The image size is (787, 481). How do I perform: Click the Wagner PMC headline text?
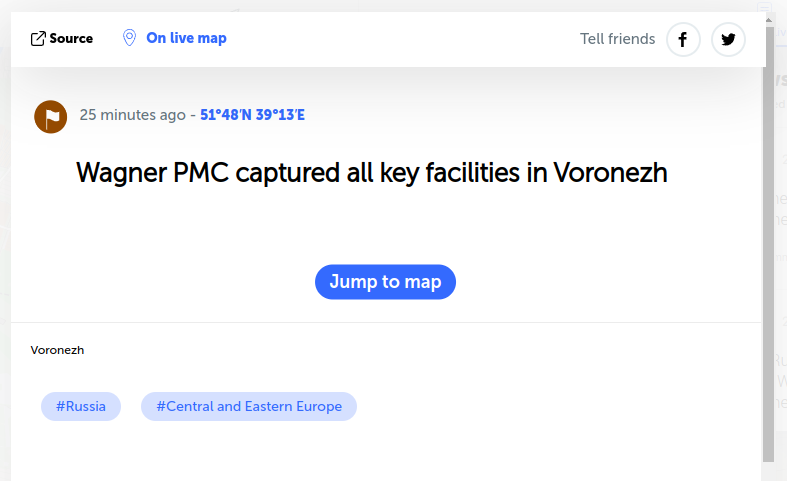[x=371, y=173]
